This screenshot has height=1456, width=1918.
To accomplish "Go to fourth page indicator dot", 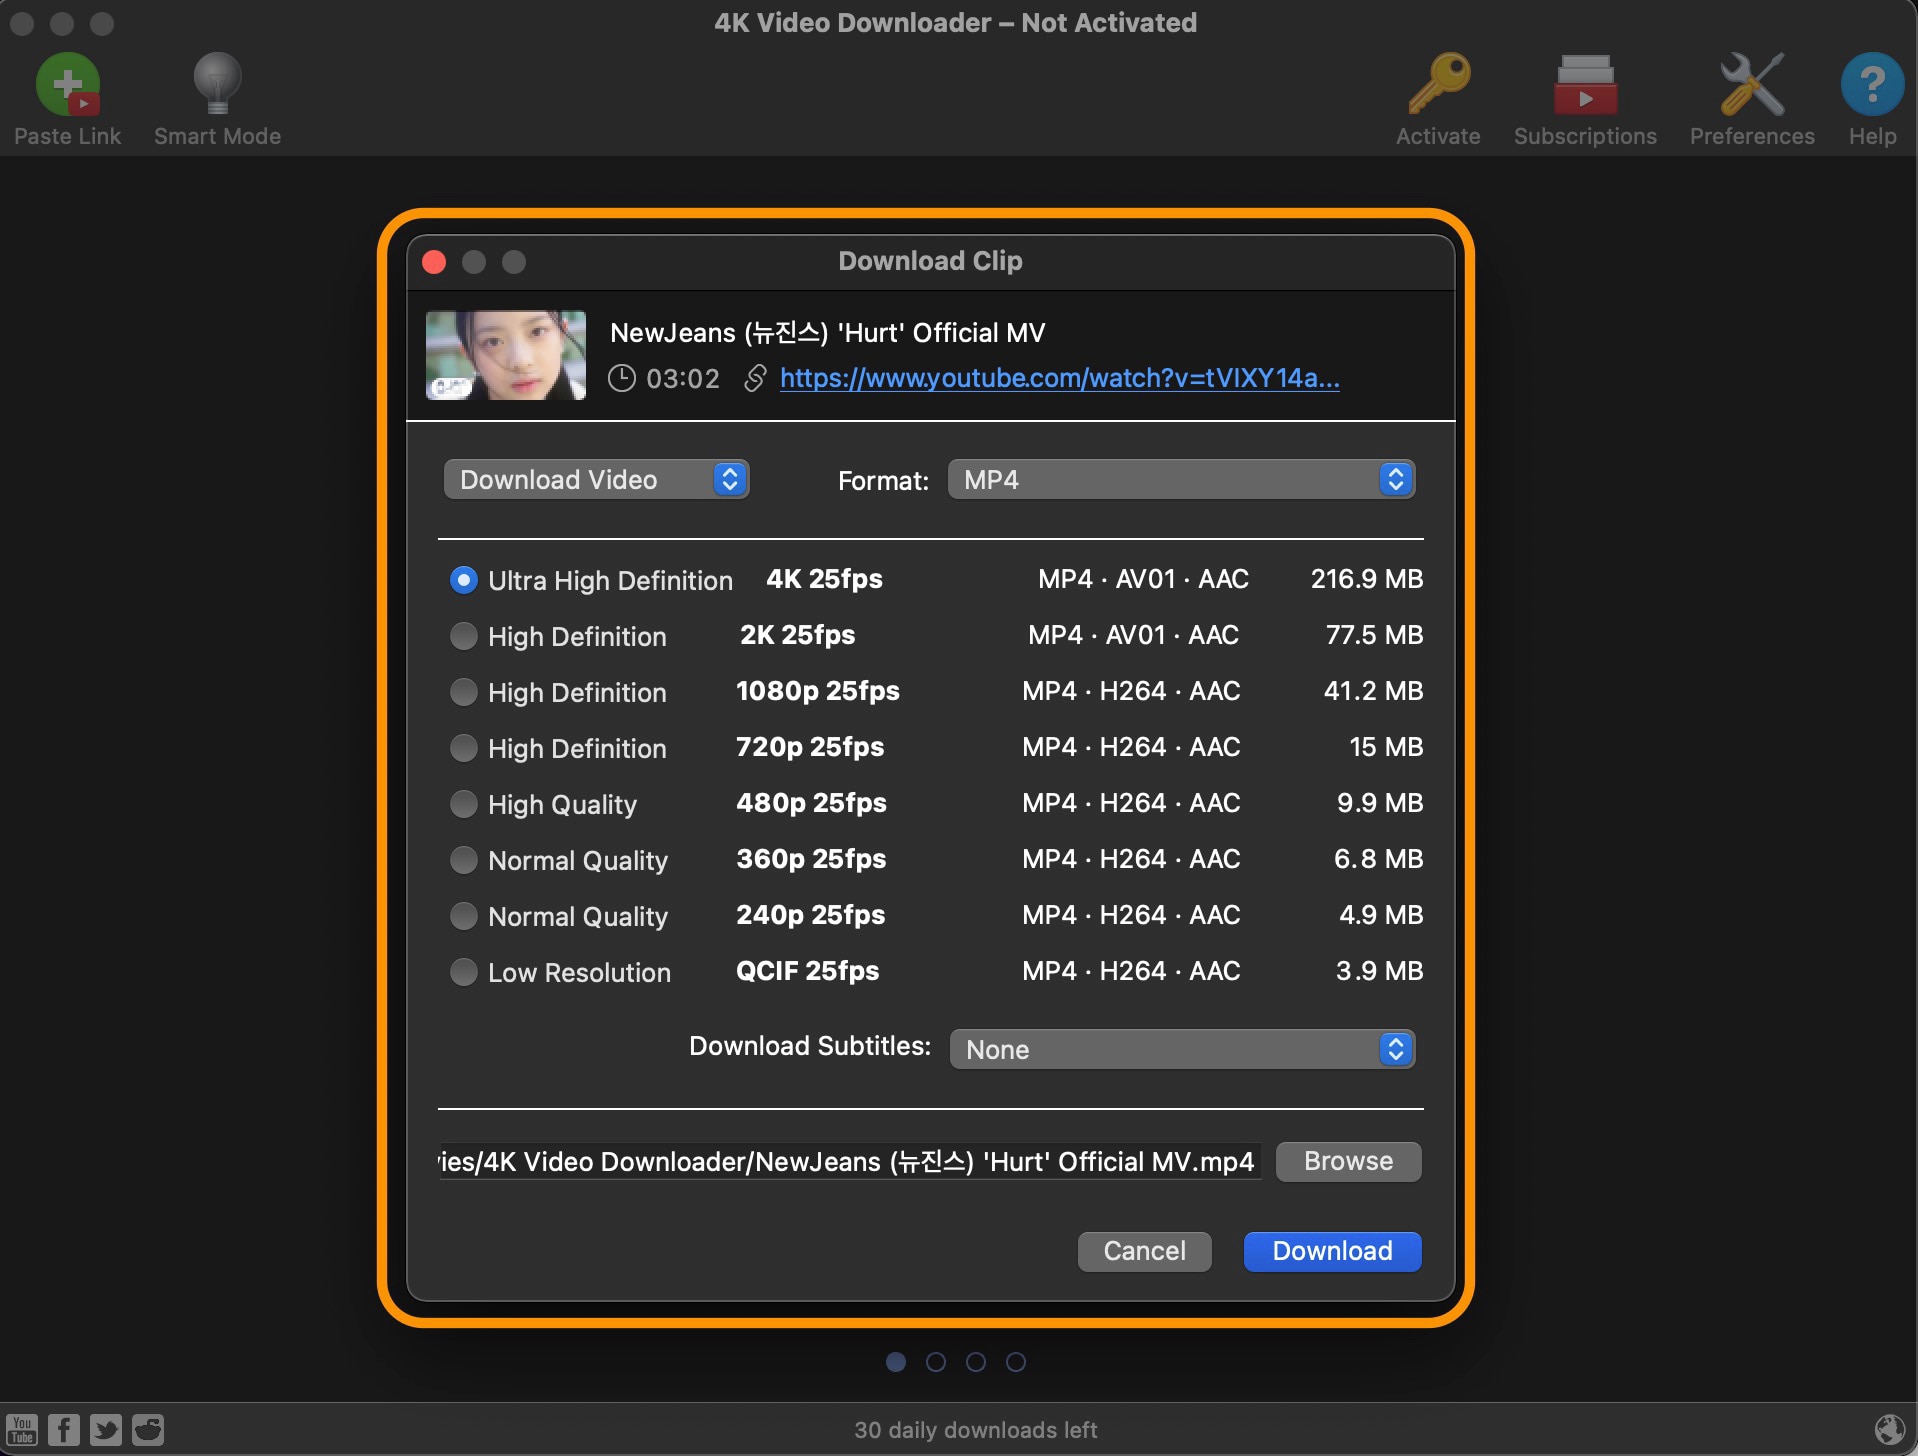I will point(1016,1362).
